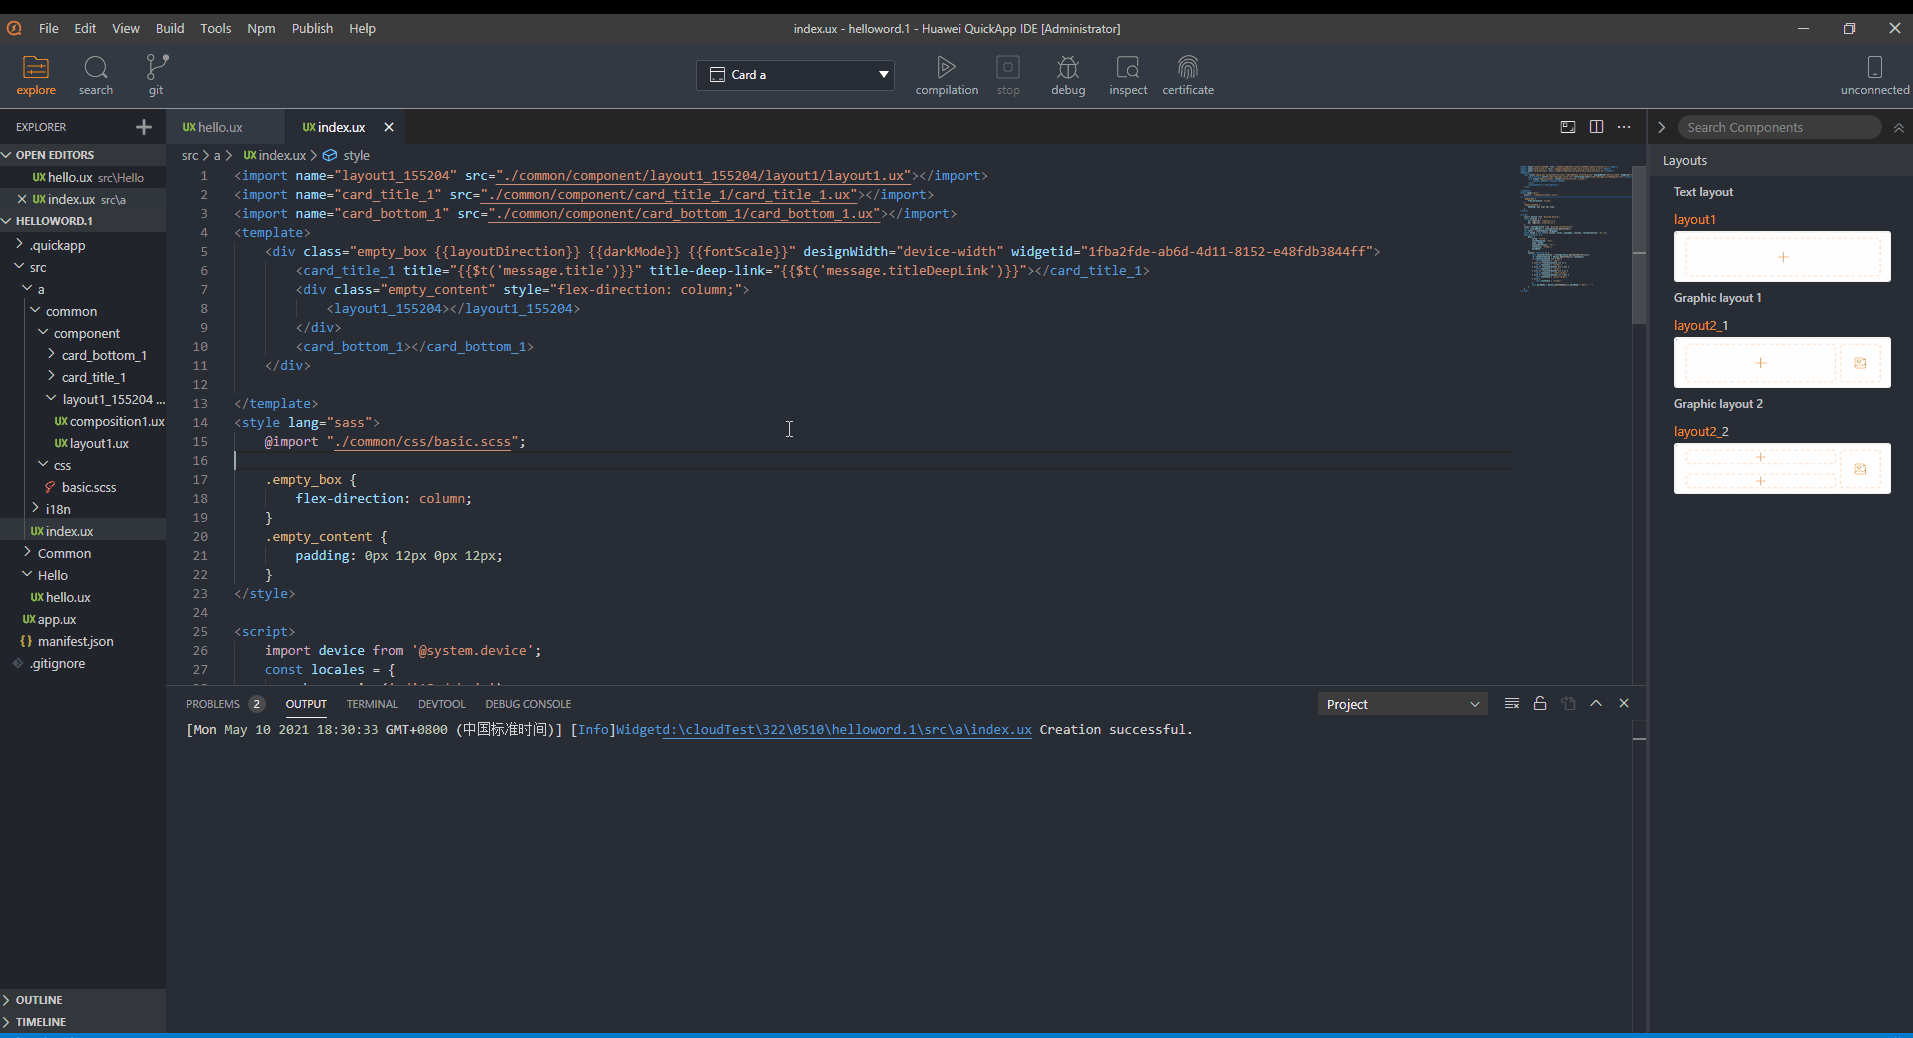Open the certificate fingerprint icon

click(x=1188, y=67)
